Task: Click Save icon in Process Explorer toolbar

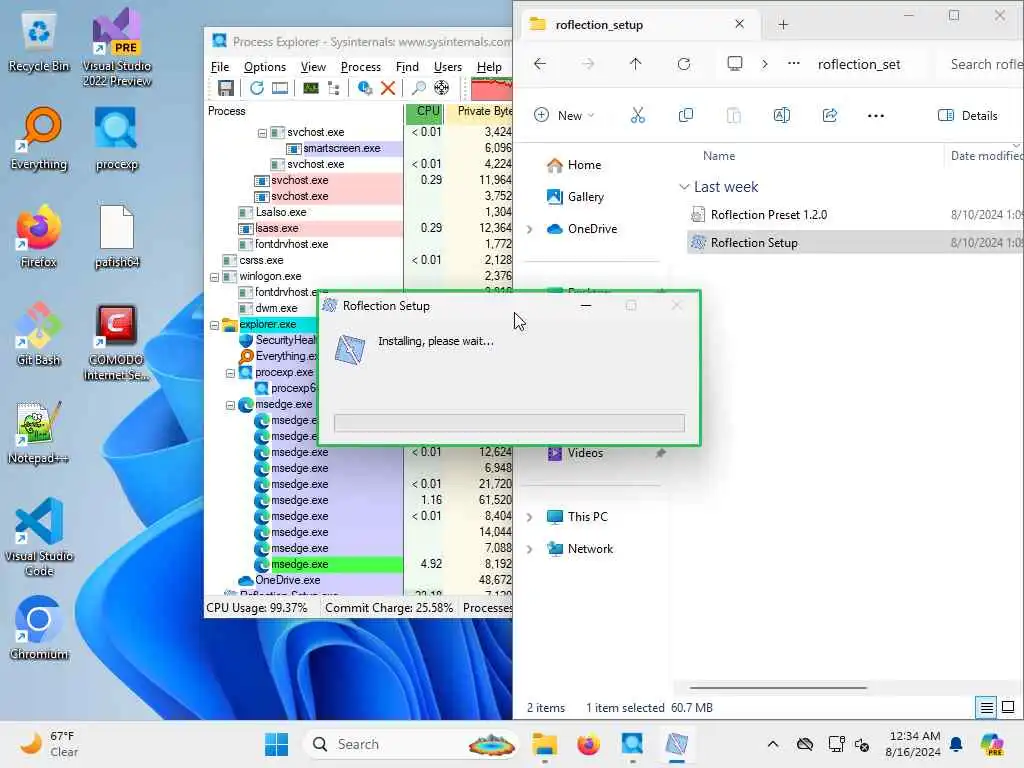Action: (226, 88)
